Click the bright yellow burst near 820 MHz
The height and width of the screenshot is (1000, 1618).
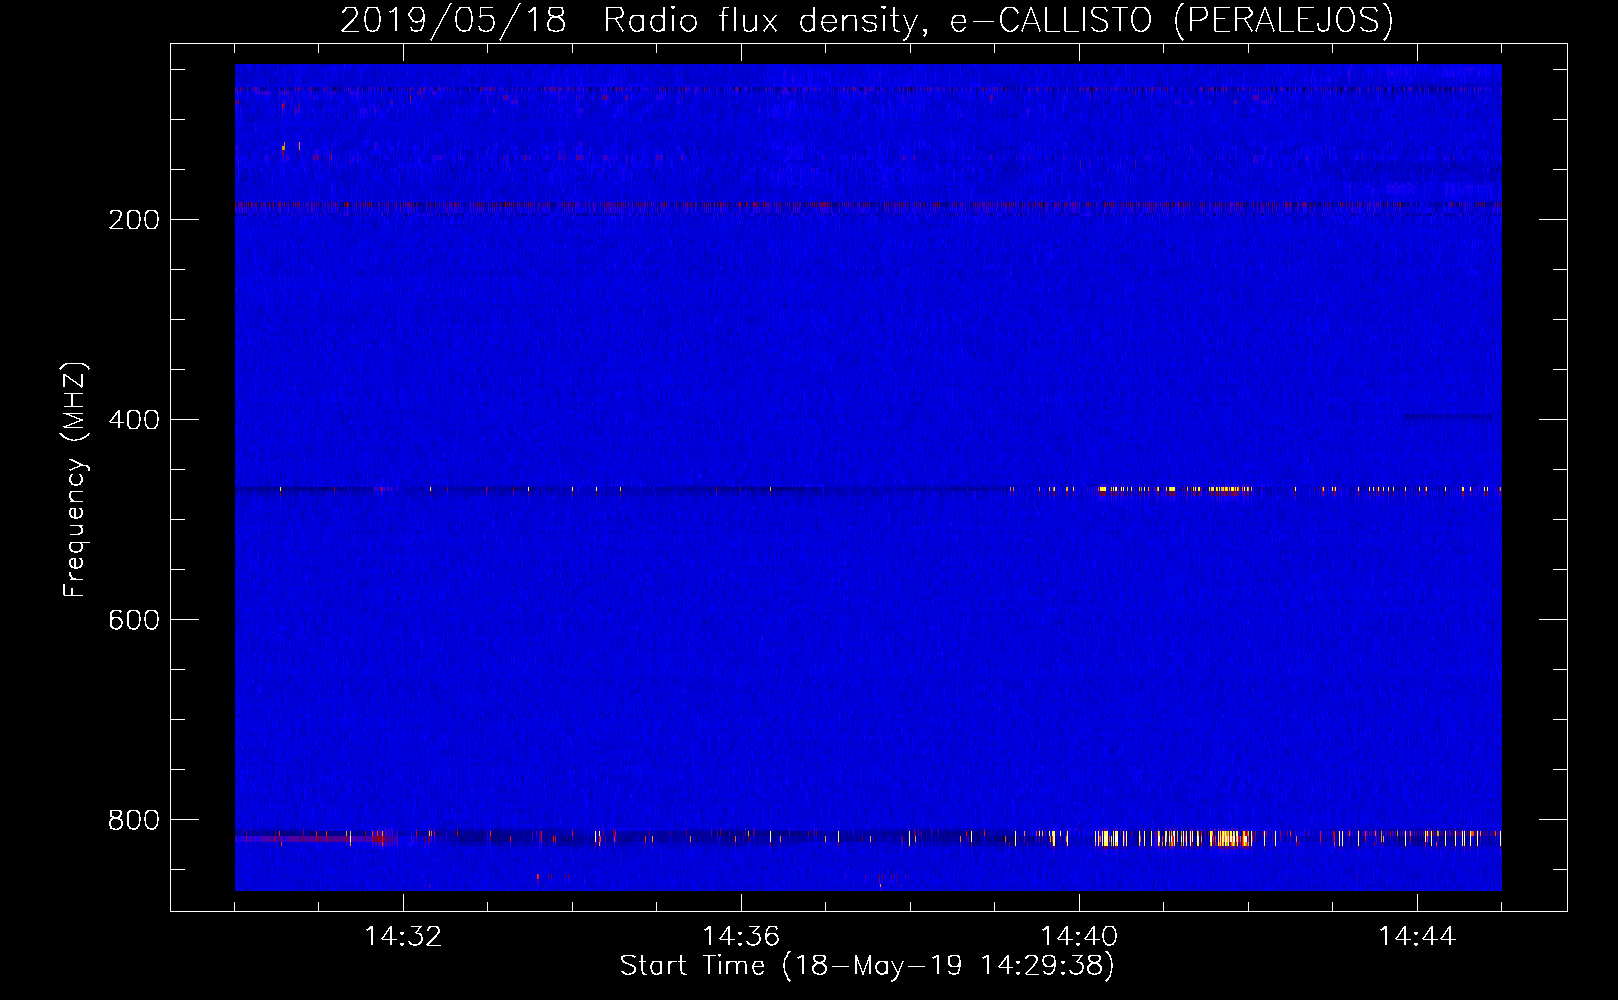point(1174,838)
